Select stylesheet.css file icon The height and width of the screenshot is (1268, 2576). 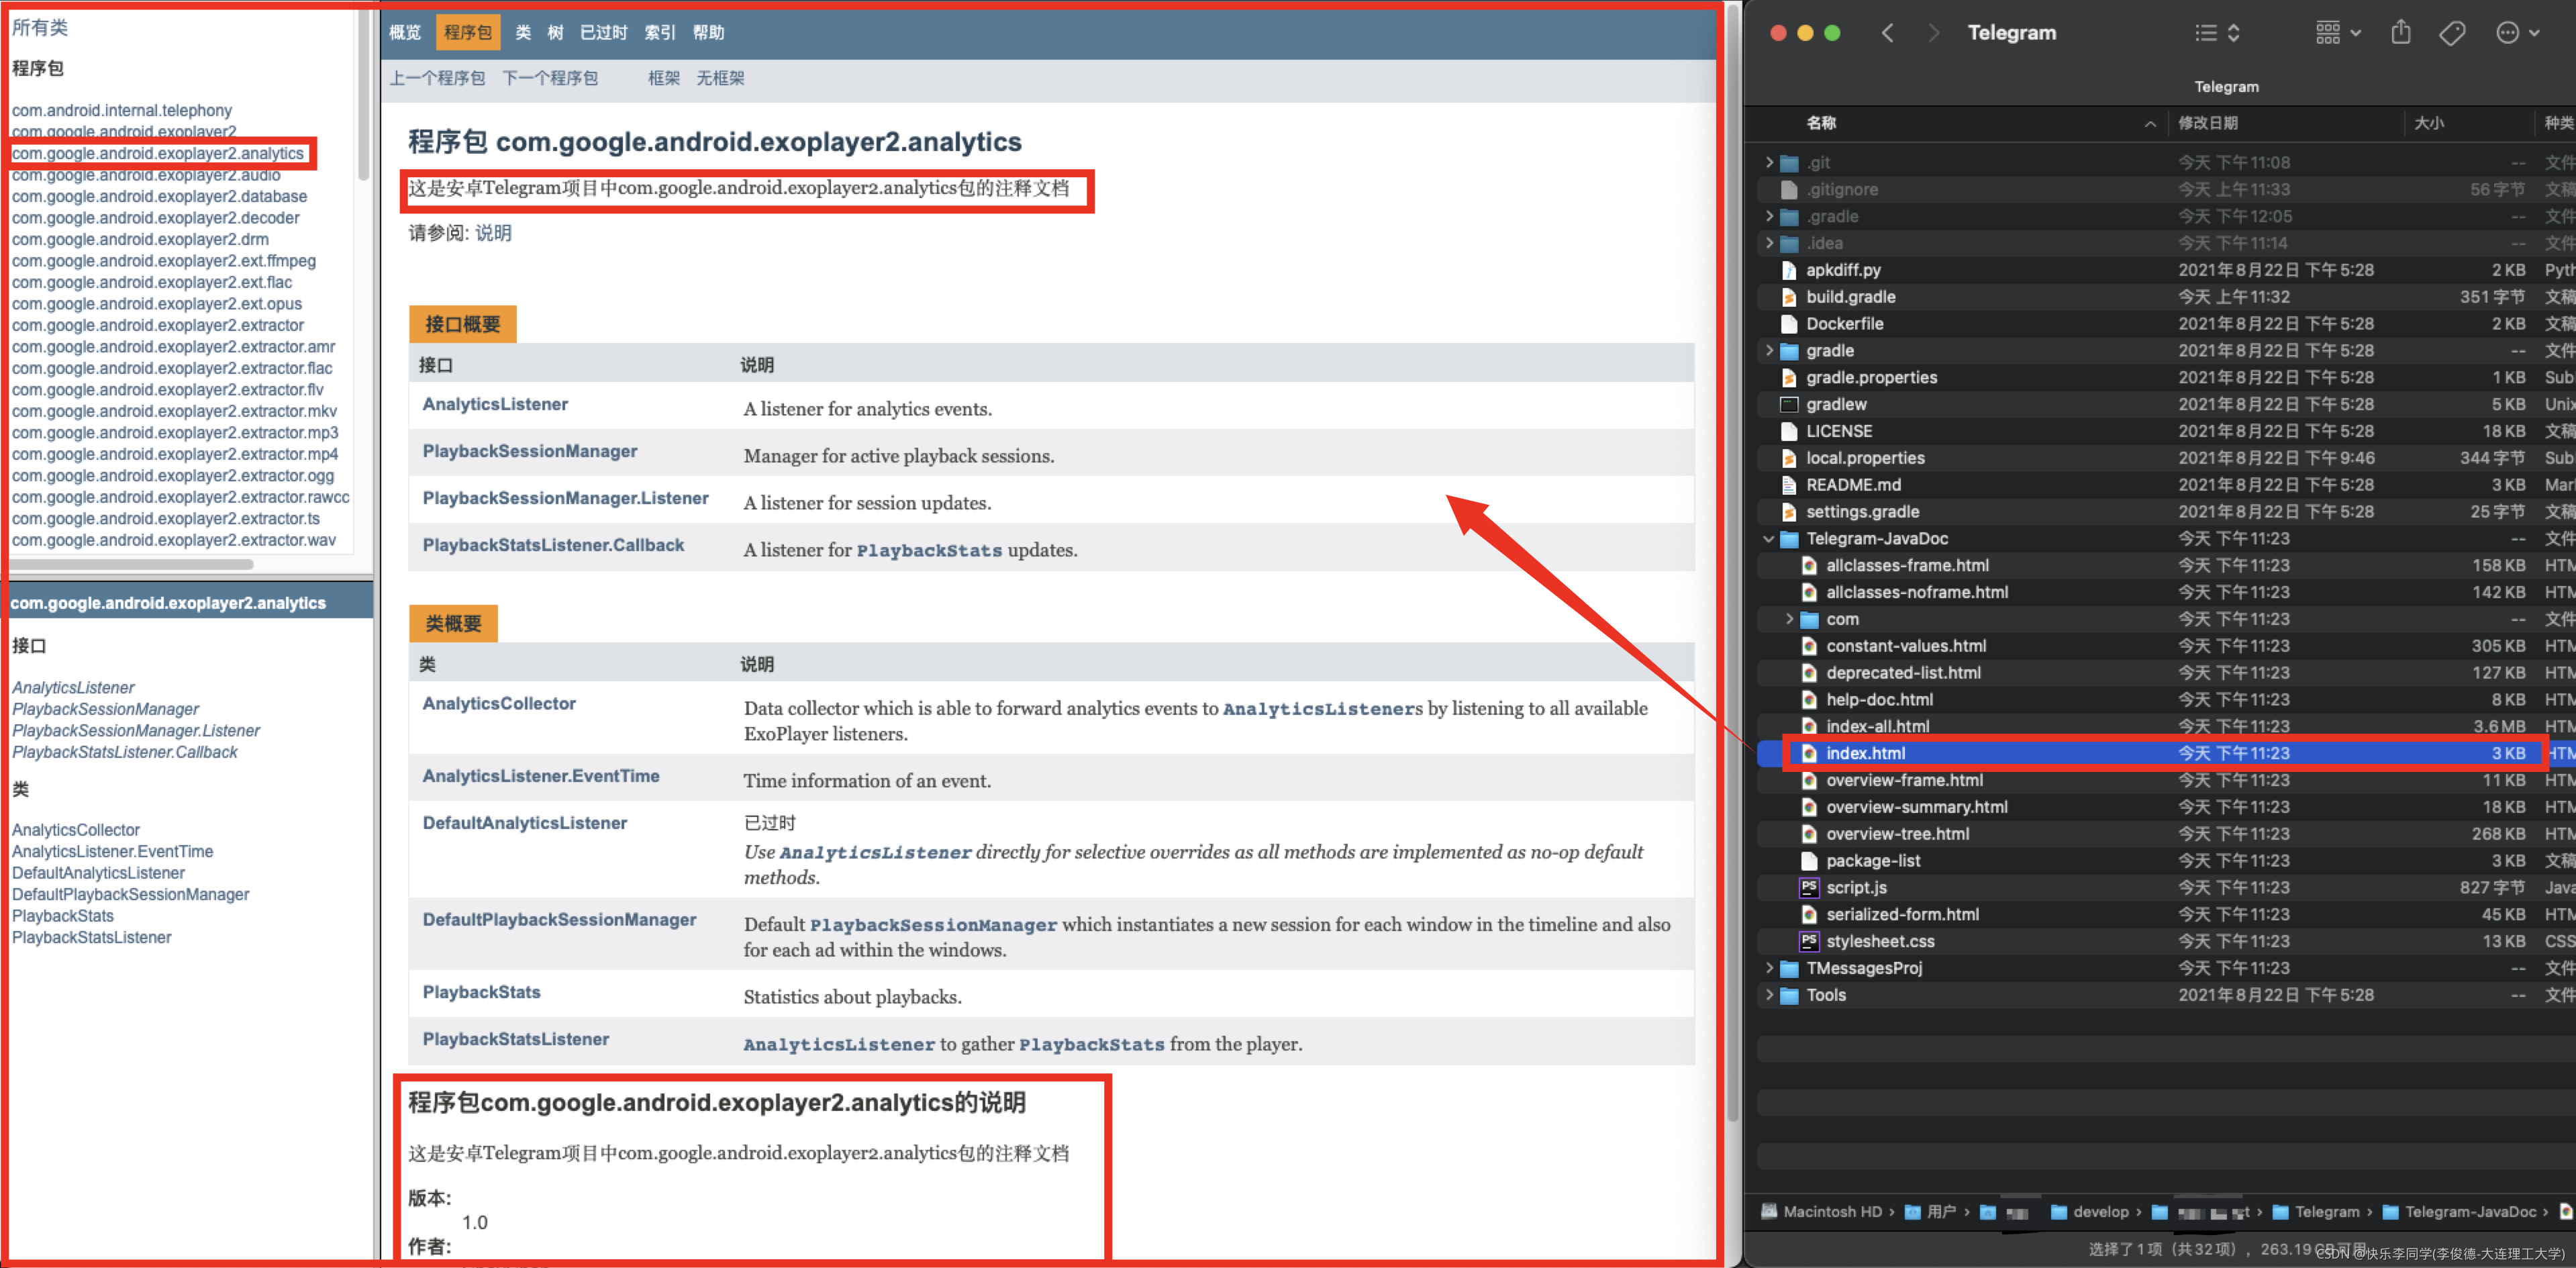pyautogui.click(x=1809, y=941)
